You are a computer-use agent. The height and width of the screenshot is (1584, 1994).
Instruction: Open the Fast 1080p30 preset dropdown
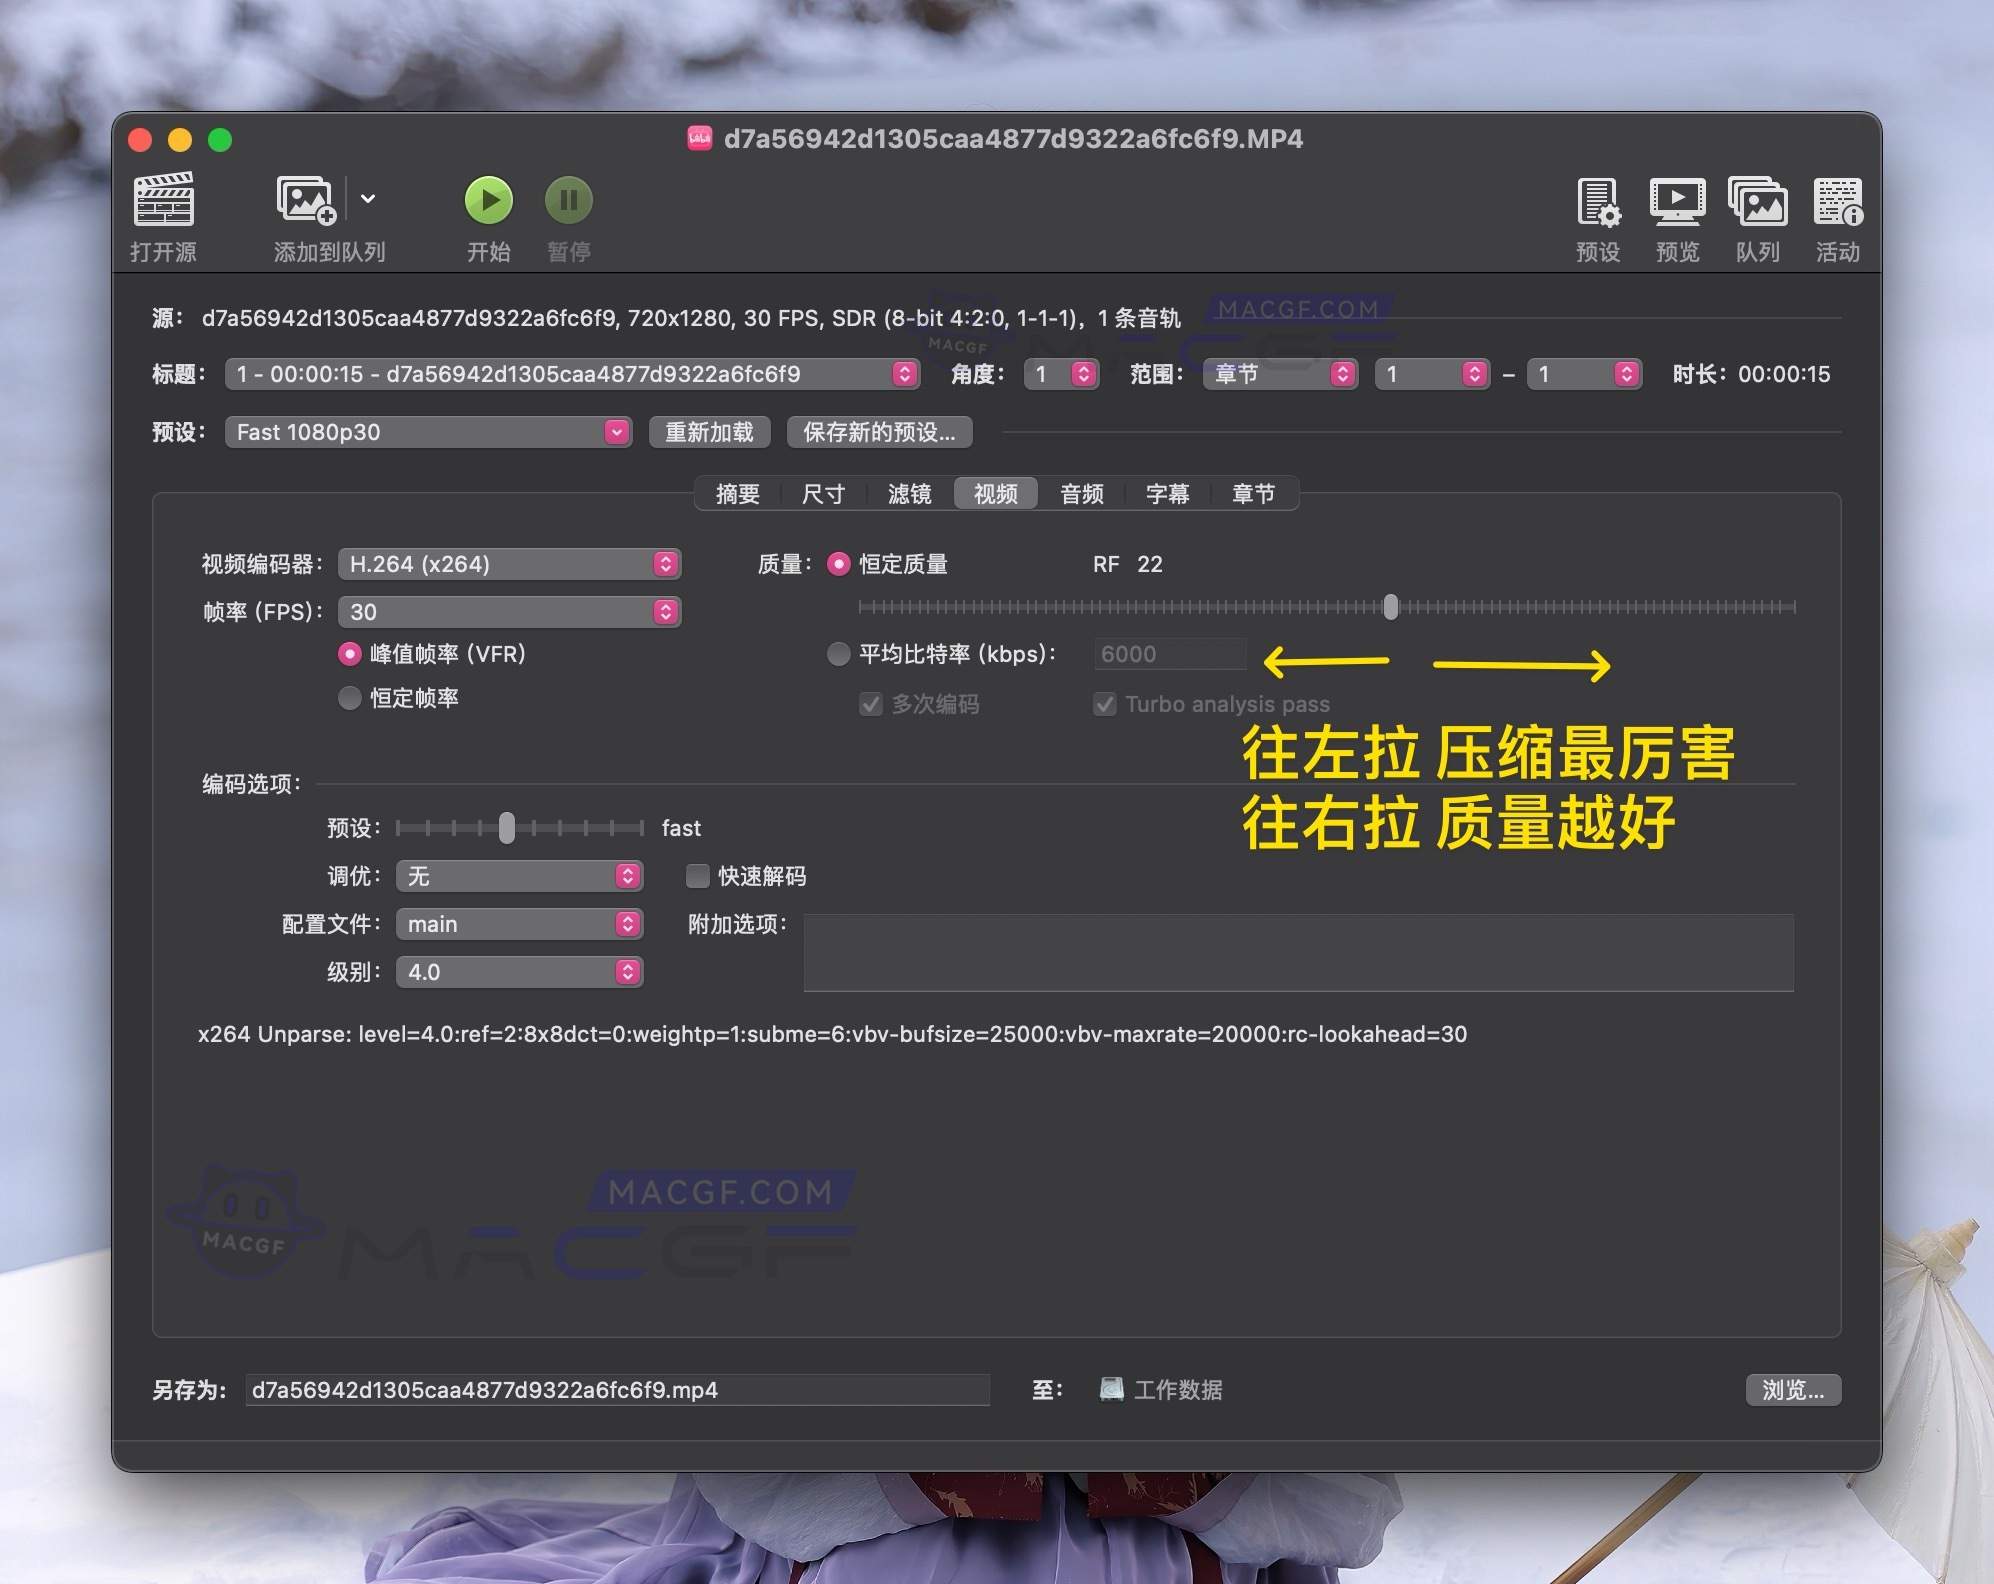point(428,432)
